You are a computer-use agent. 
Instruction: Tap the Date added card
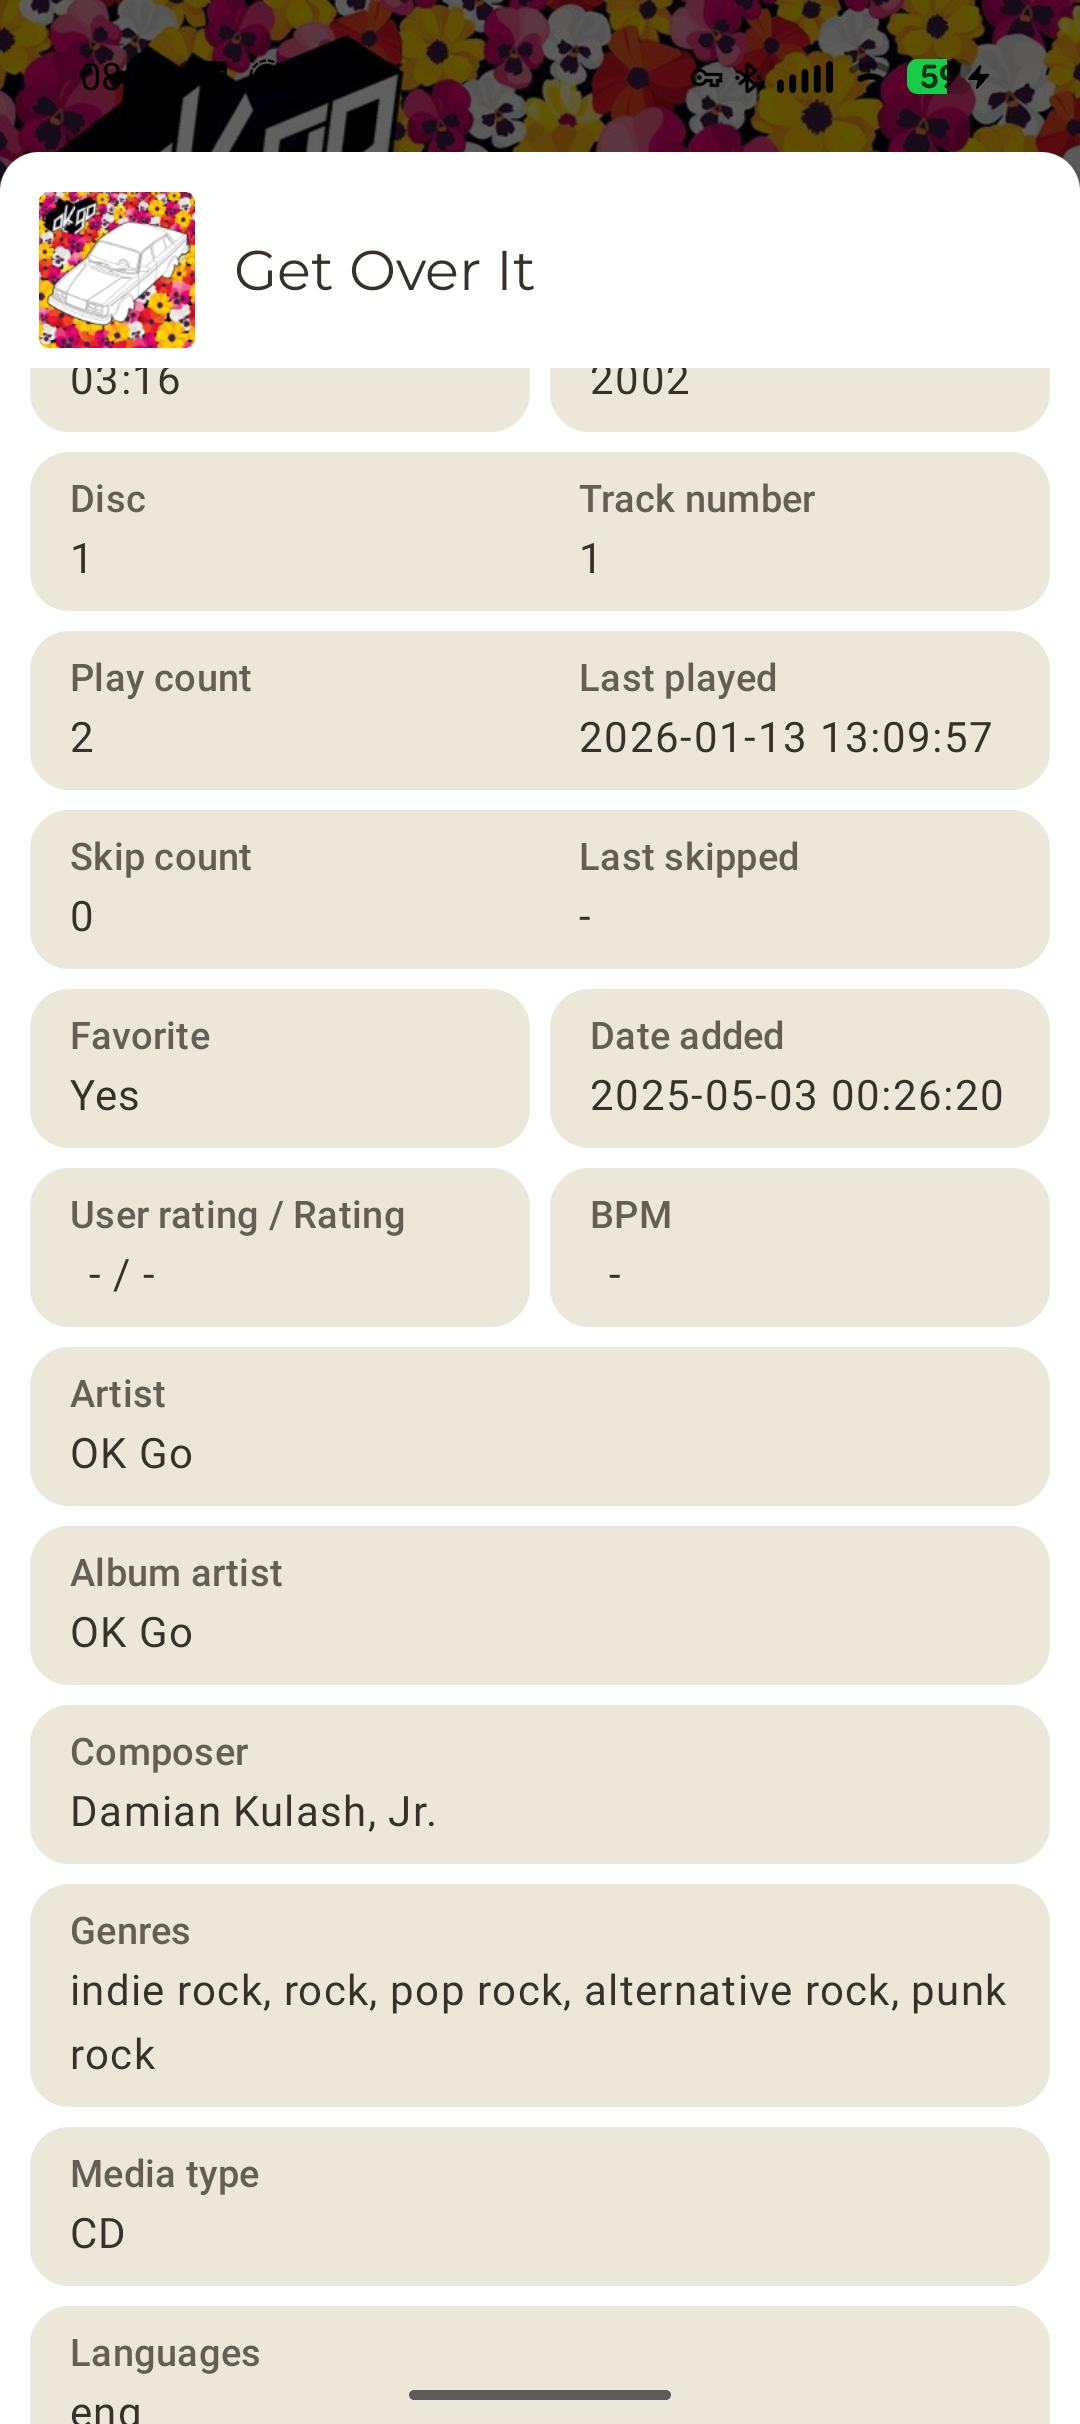pyautogui.click(x=800, y=1068)
